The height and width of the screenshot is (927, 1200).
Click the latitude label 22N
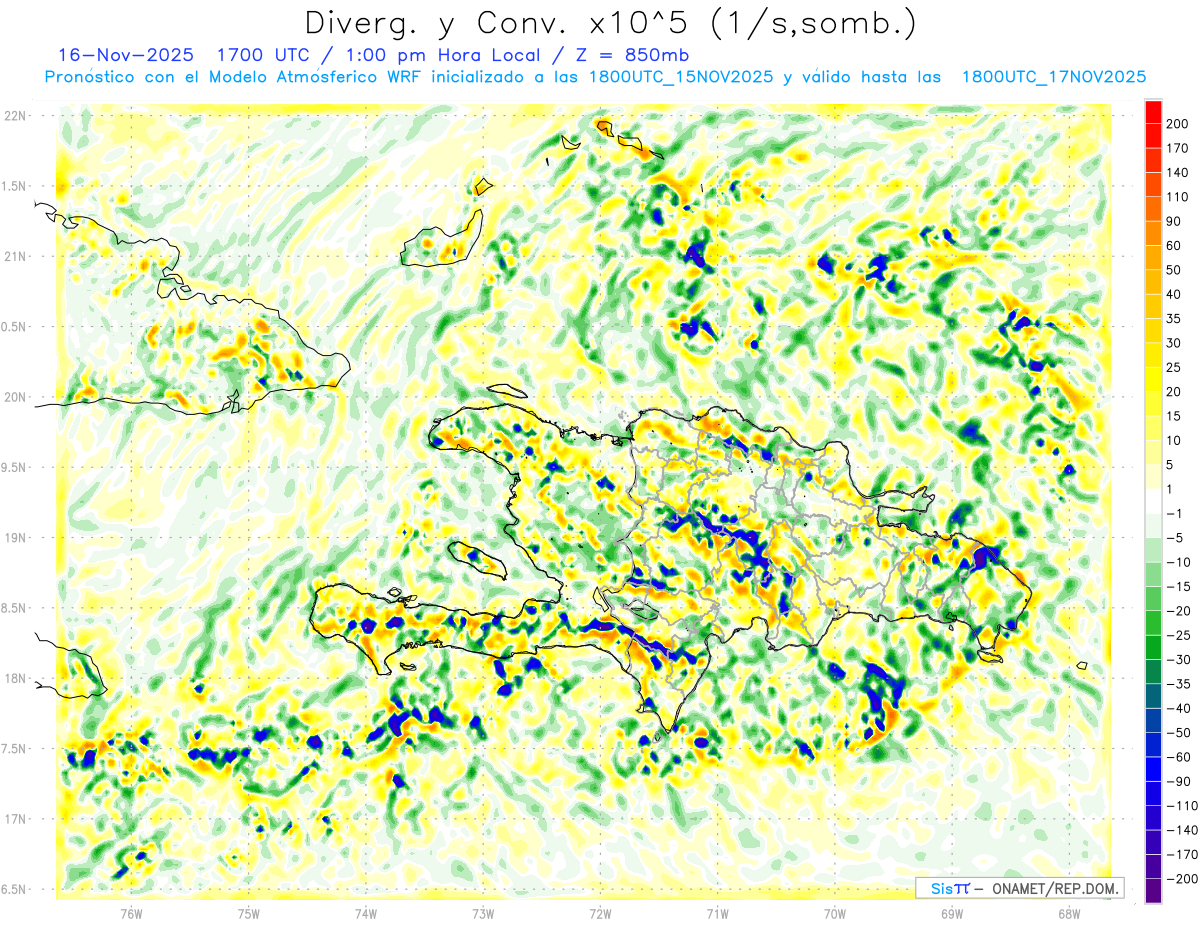(14, 116)
